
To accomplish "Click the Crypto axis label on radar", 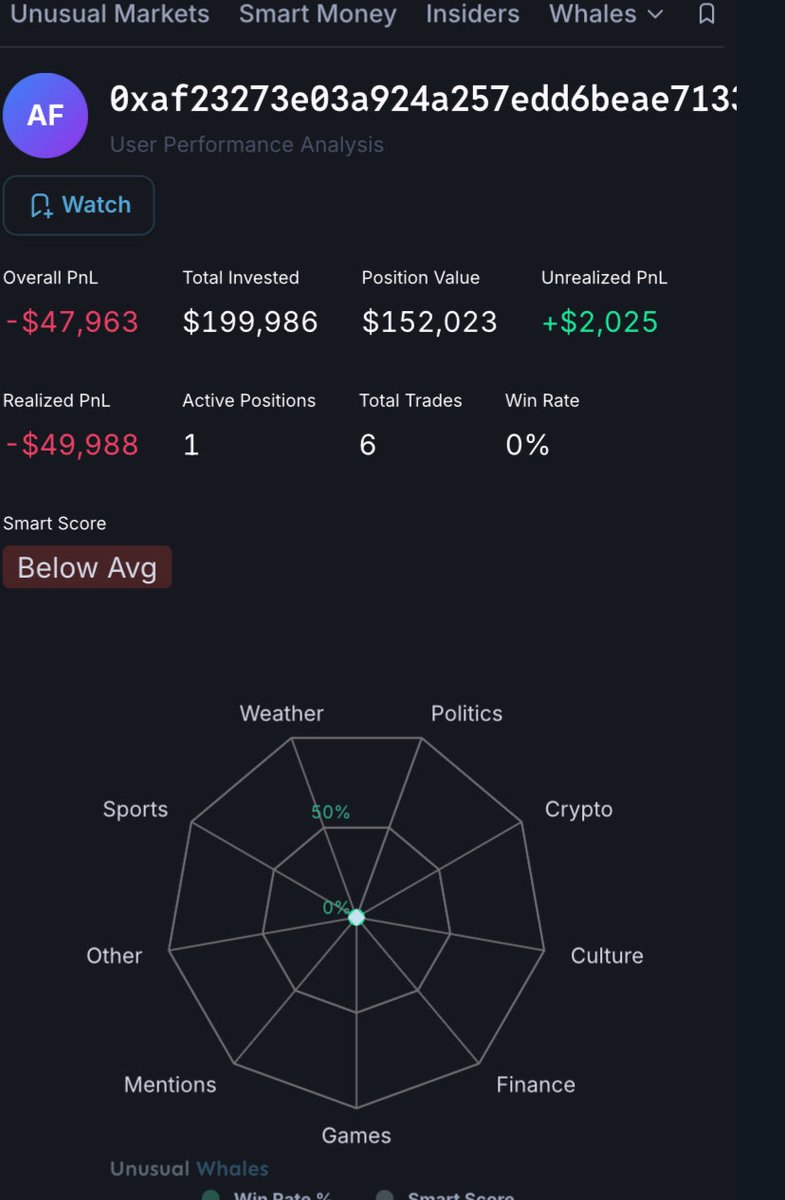I will click(x=578, y=809).
